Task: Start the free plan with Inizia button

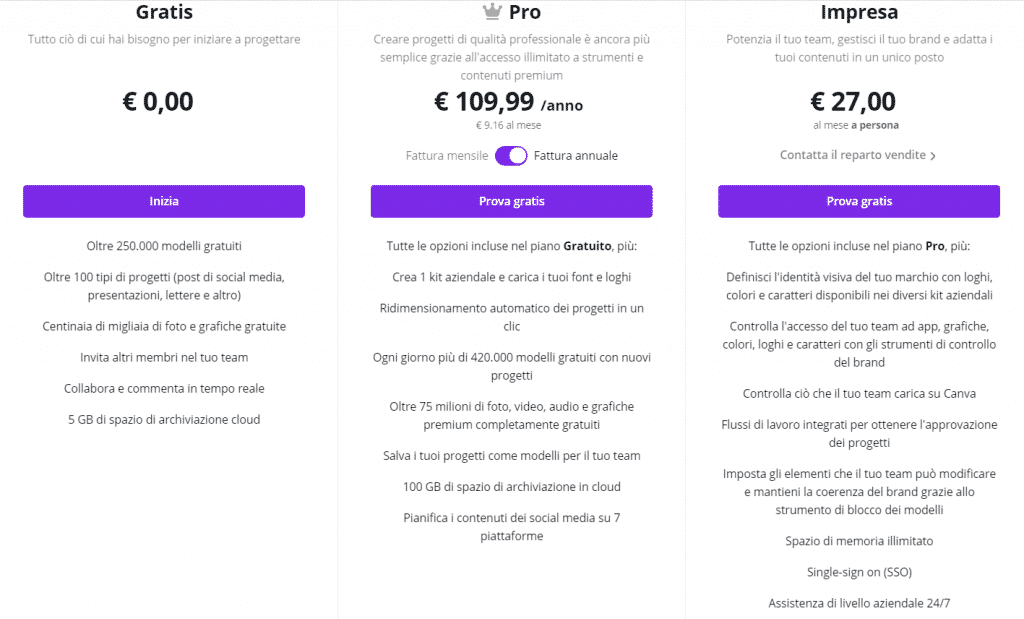Action: point(164,201)
